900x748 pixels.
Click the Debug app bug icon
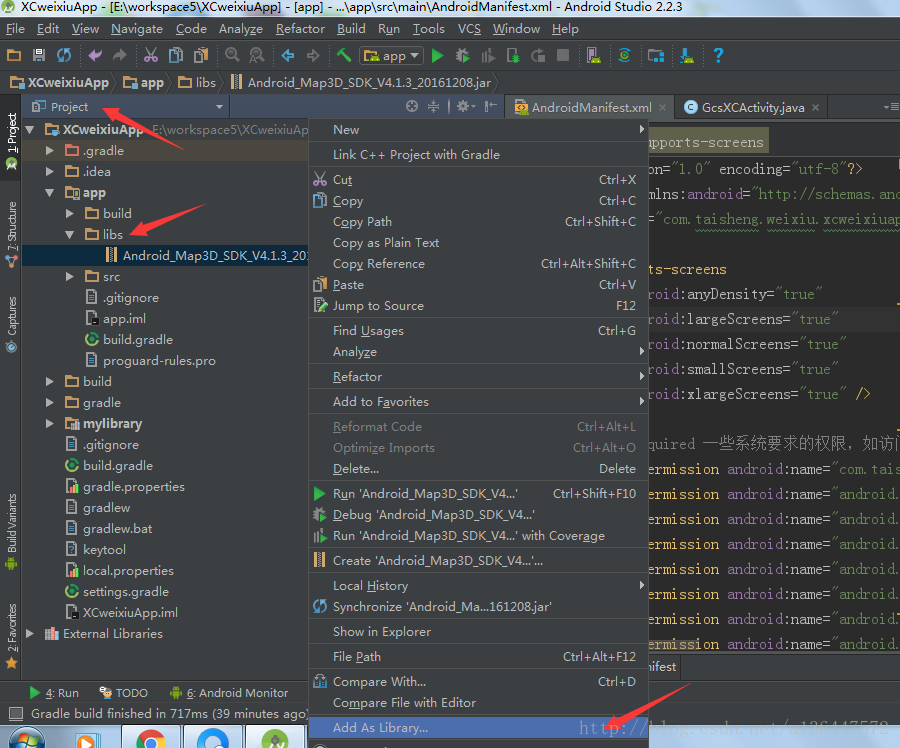(462, 56)
